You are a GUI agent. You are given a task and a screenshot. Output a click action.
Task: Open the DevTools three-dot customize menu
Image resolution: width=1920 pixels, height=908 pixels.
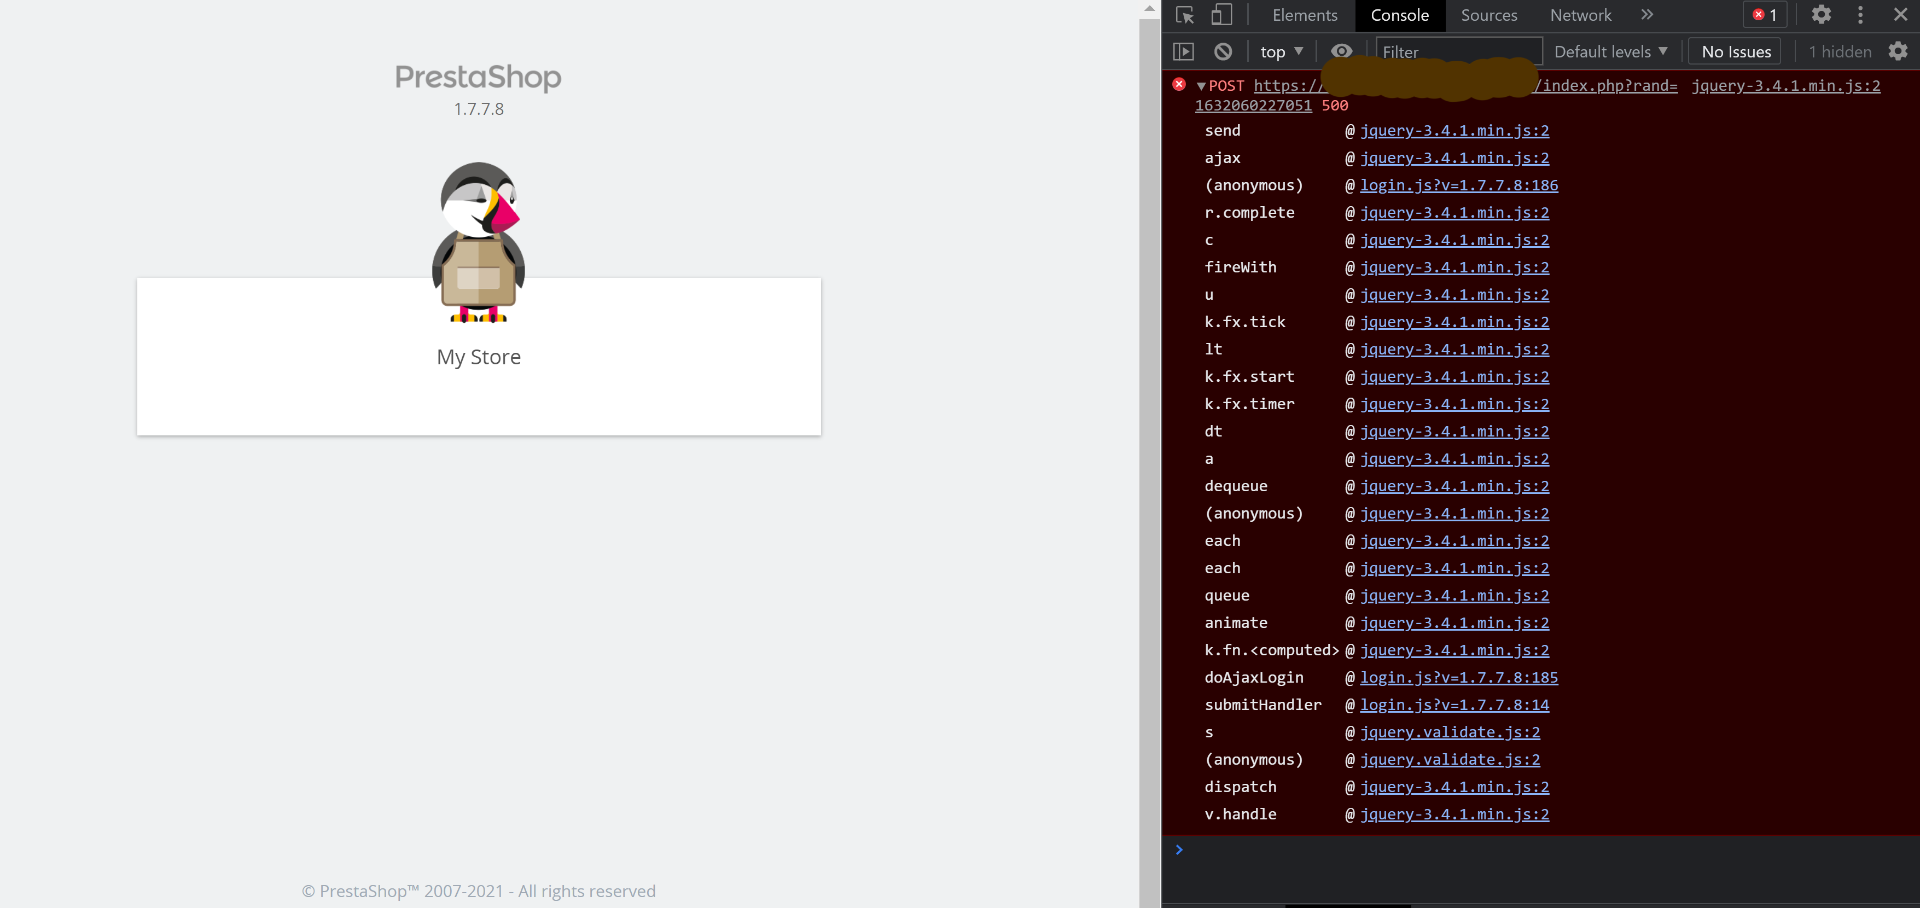(x=1860, y=15)
